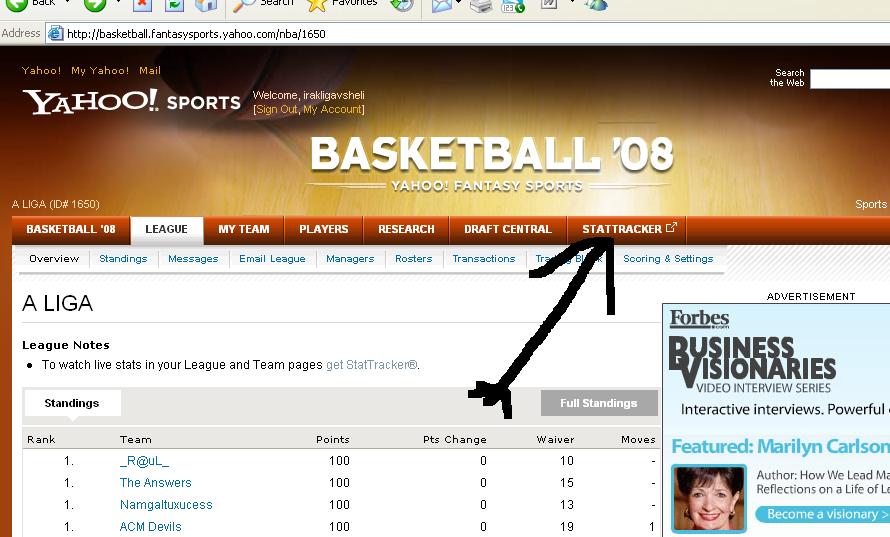Click the green Back arrow in browser toolbar
The height and width of the screenshot is (537, 890).
[x=16, y=5]
